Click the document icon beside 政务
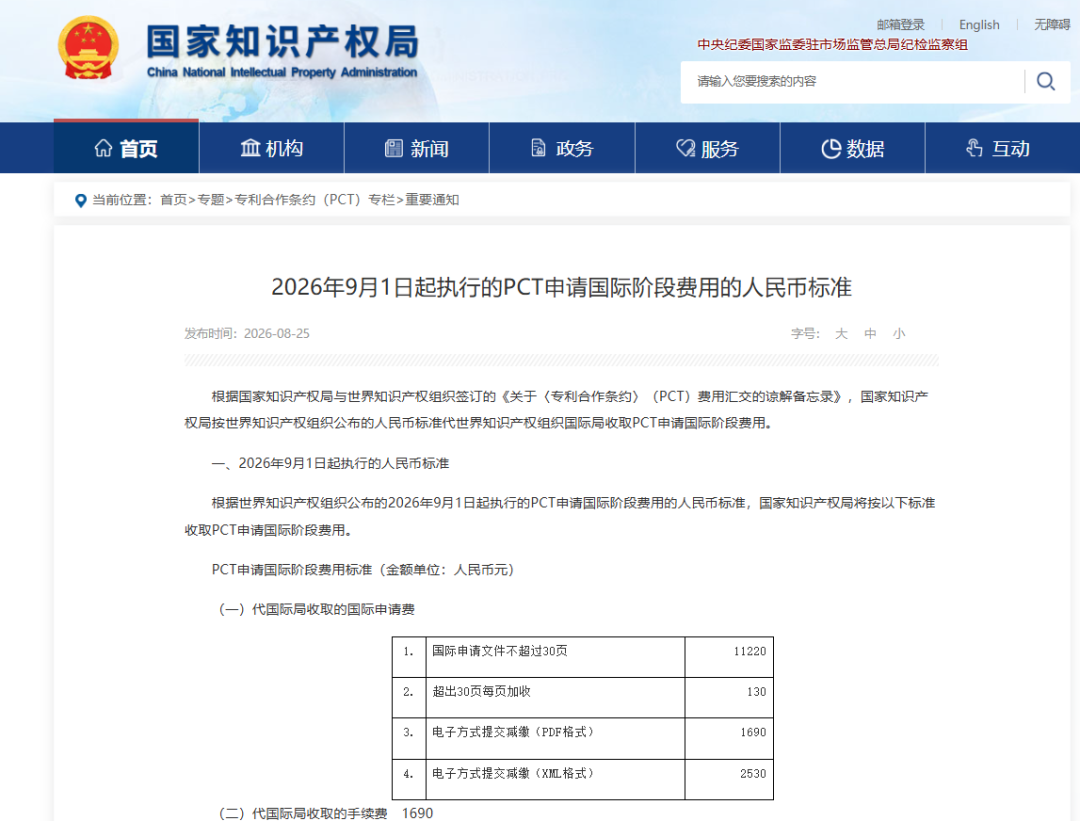 click(539, 148)
